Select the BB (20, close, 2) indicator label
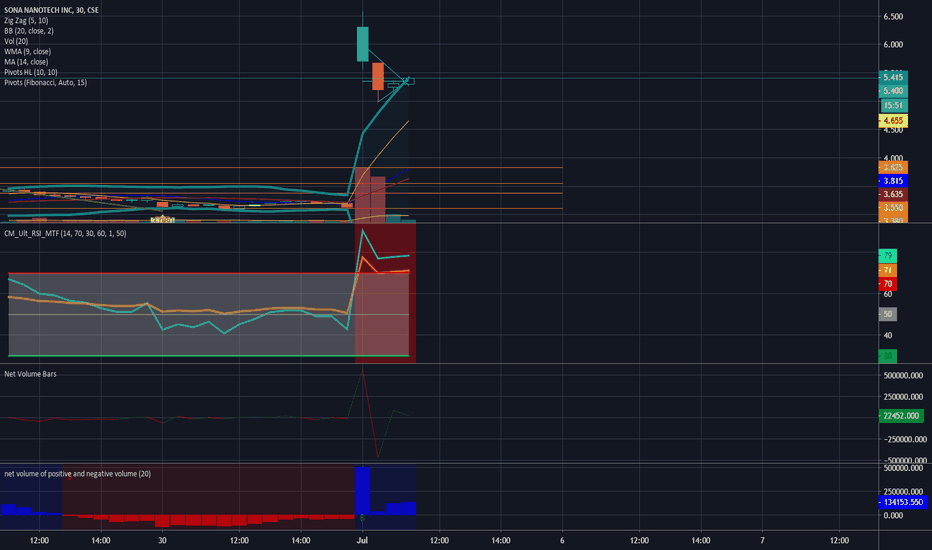This screenshot has height=550, width=932. (x=29, y=31)
